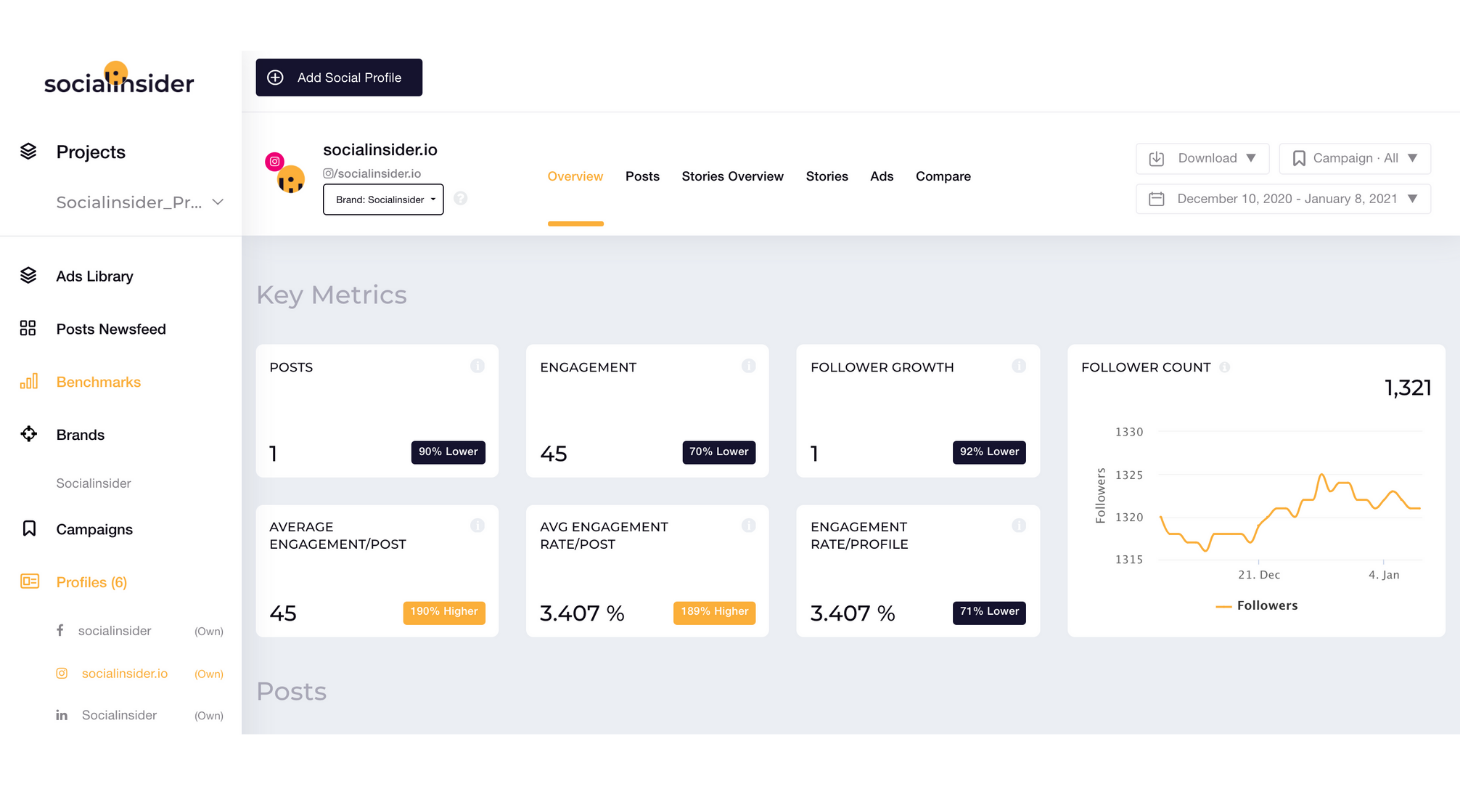Click the info icon next to FOLLOWER COUNT
This screenshot has height=800, width=1460.
pos(1224,367)
